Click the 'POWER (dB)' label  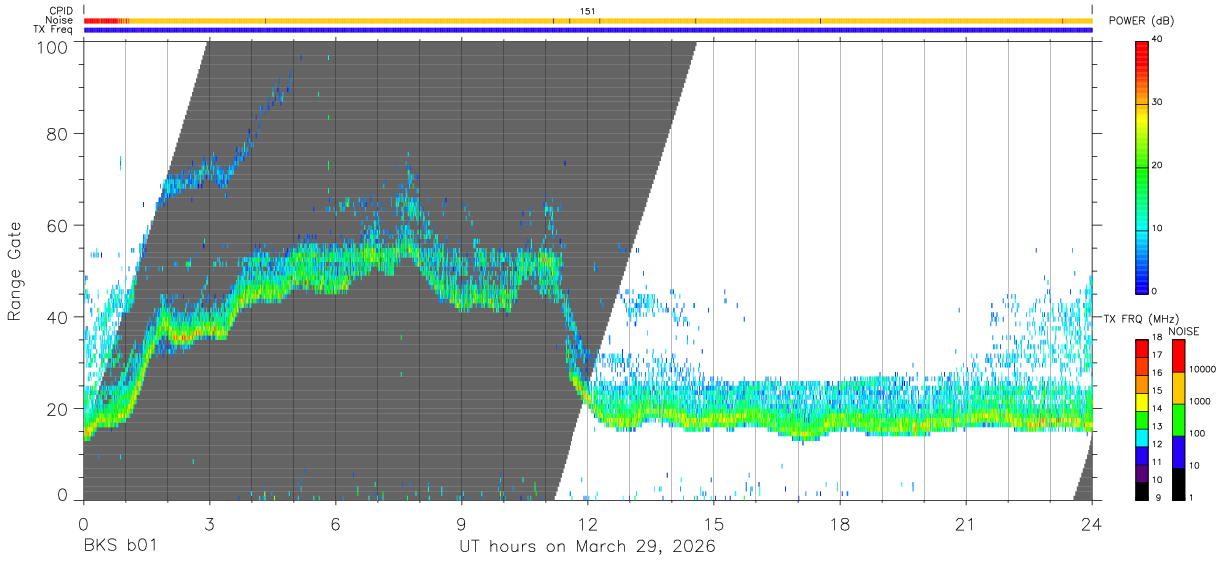coord(1142,20)
